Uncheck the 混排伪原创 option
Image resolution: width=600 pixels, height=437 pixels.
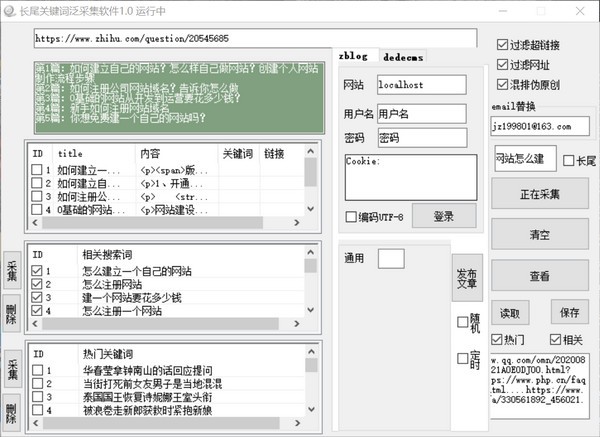point(503,83)
